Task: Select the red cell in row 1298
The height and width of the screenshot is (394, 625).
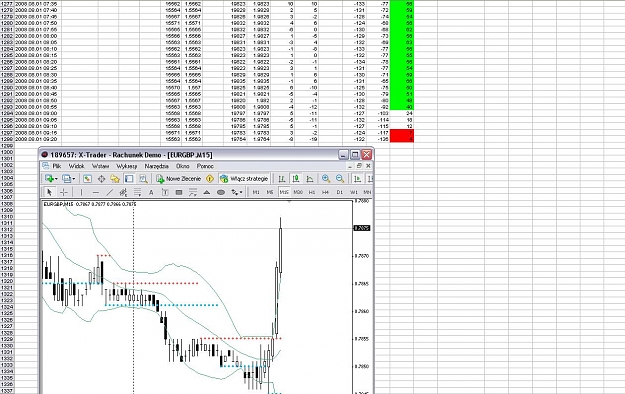Action: point(402,139)
